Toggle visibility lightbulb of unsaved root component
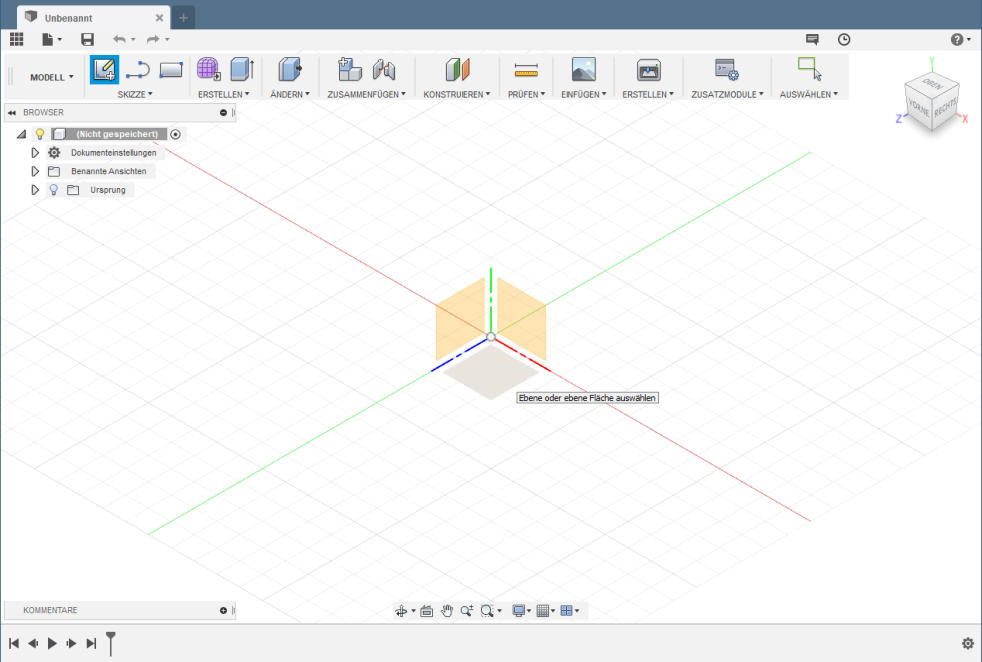The height and width of the screenshot is (662, 982). click(40, 133)
